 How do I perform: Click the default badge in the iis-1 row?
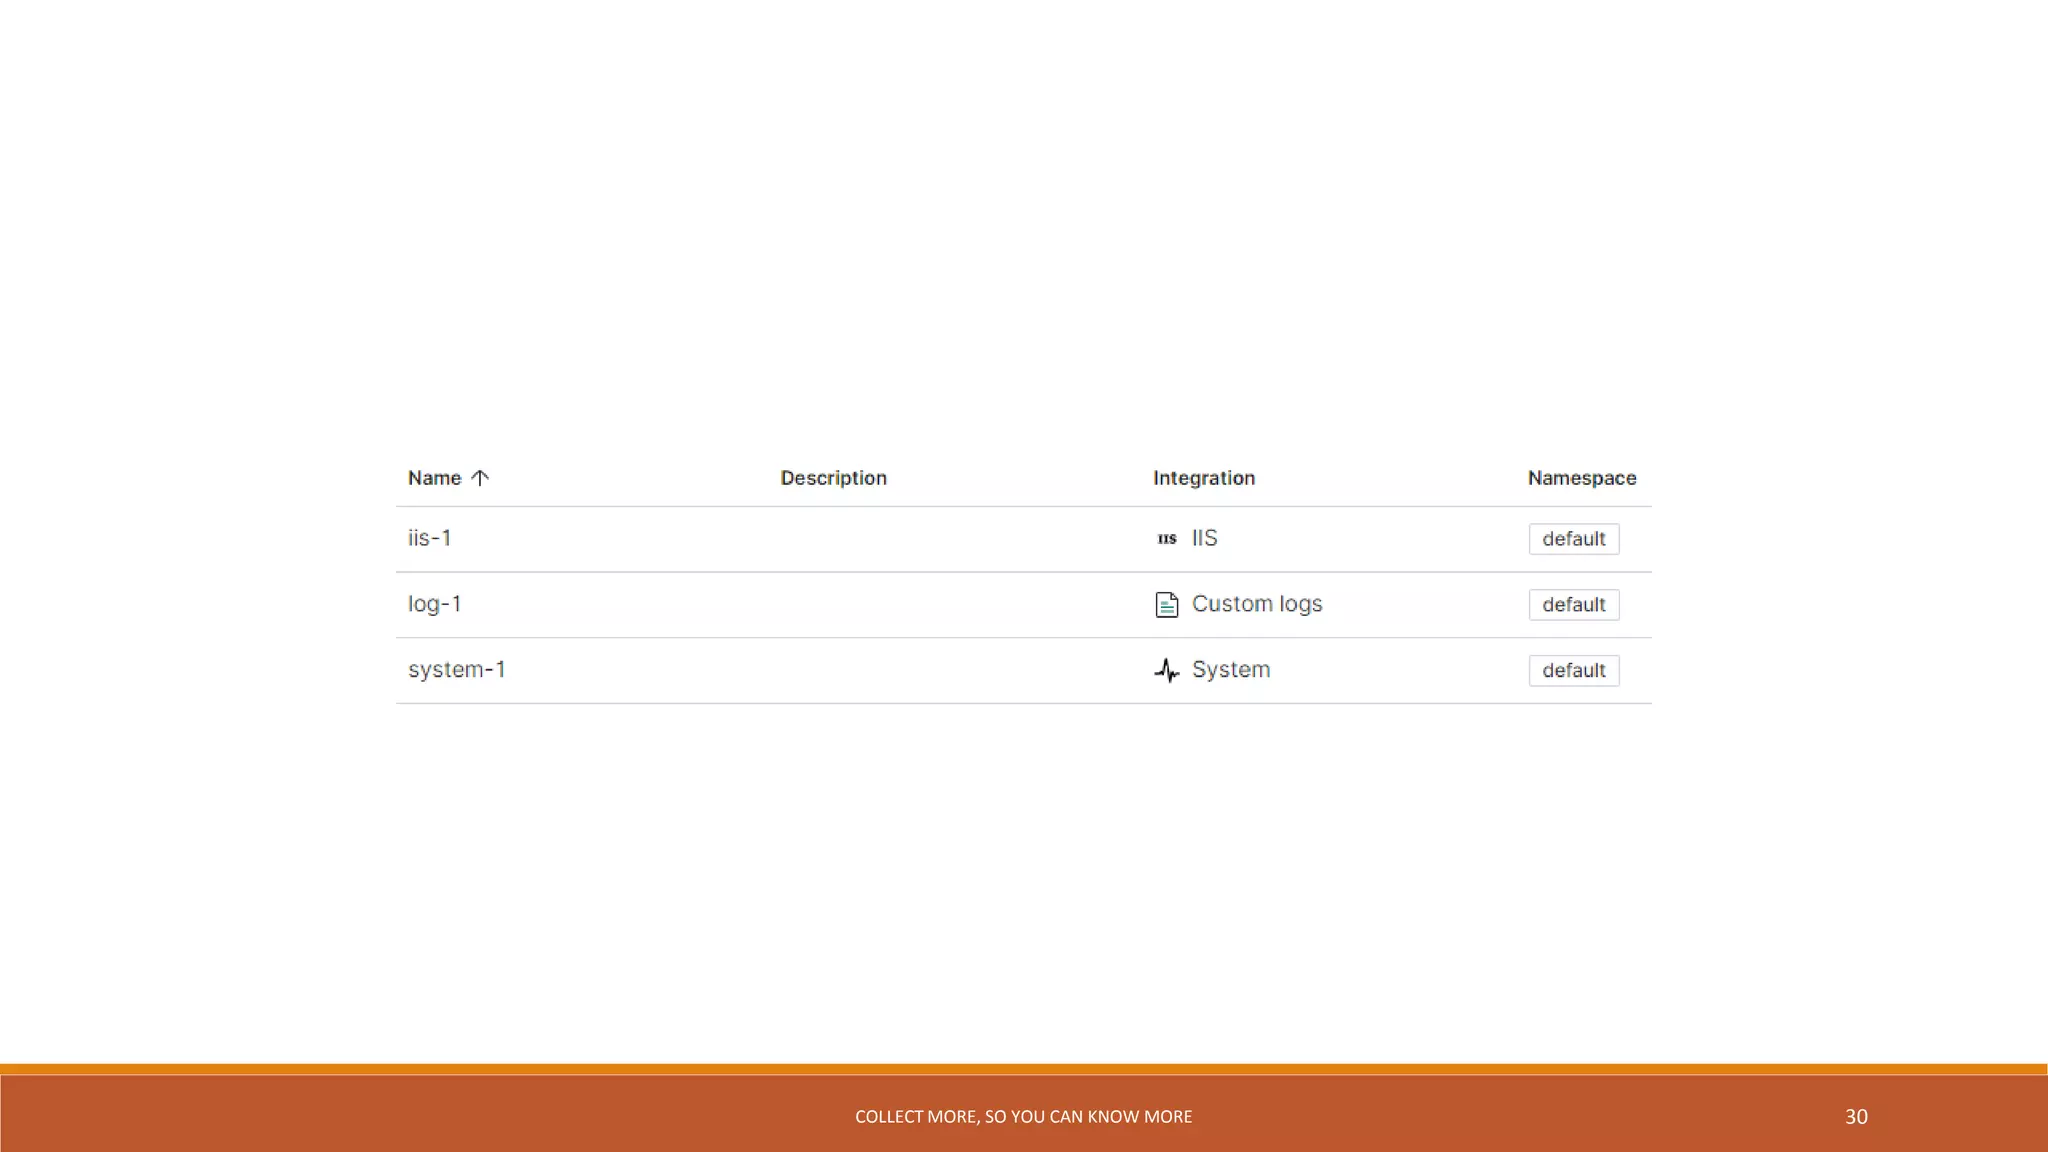tap(1573, 539)
